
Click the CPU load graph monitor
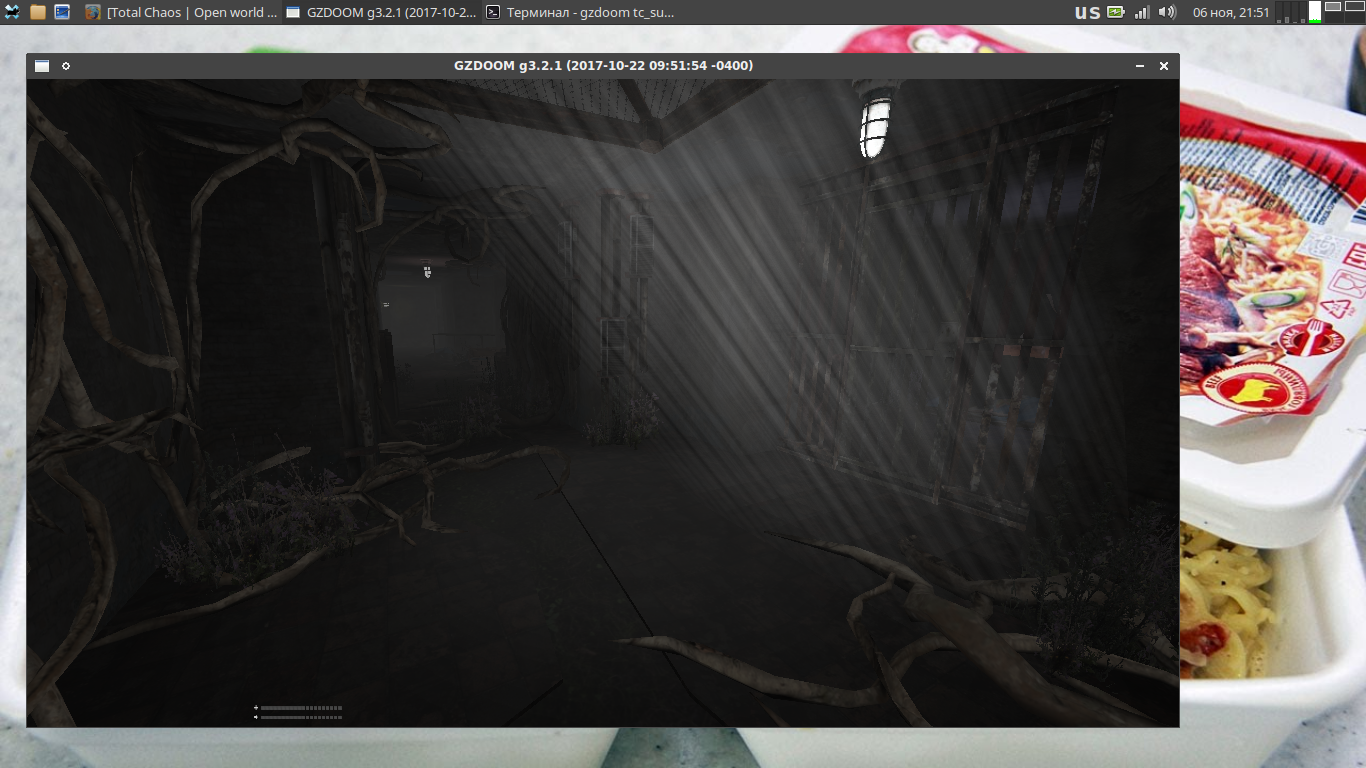tap(1292, 12)
